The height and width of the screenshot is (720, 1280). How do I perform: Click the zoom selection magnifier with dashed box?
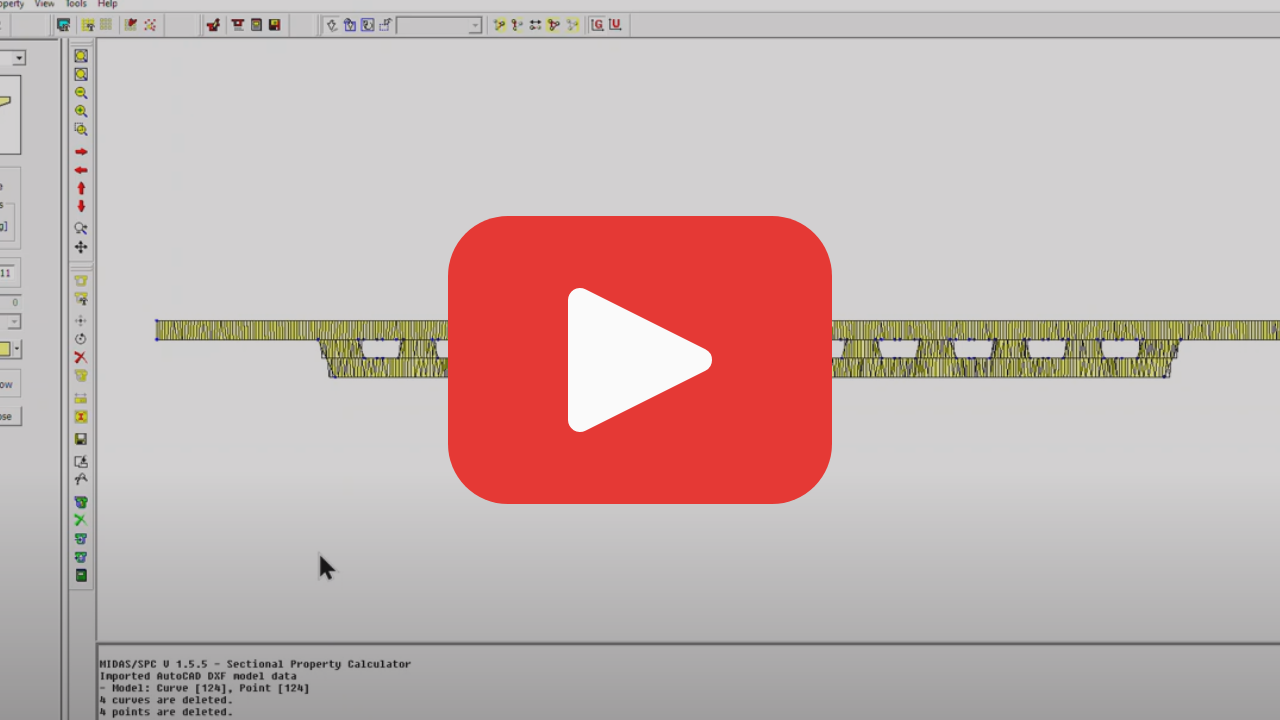tap(81, 129)
